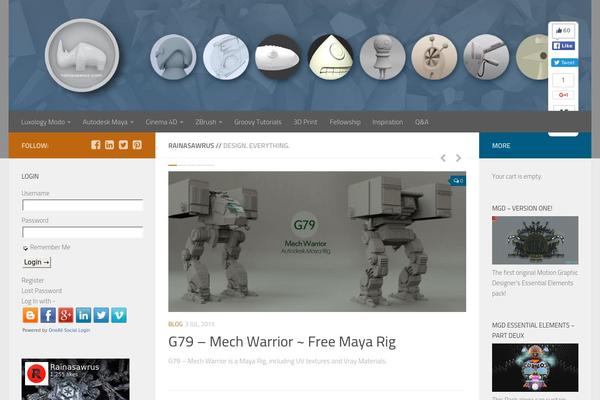Screen dimensions: 600x400
Task: Click the Facebook Like share button
Action: click(x=563, y=46)
